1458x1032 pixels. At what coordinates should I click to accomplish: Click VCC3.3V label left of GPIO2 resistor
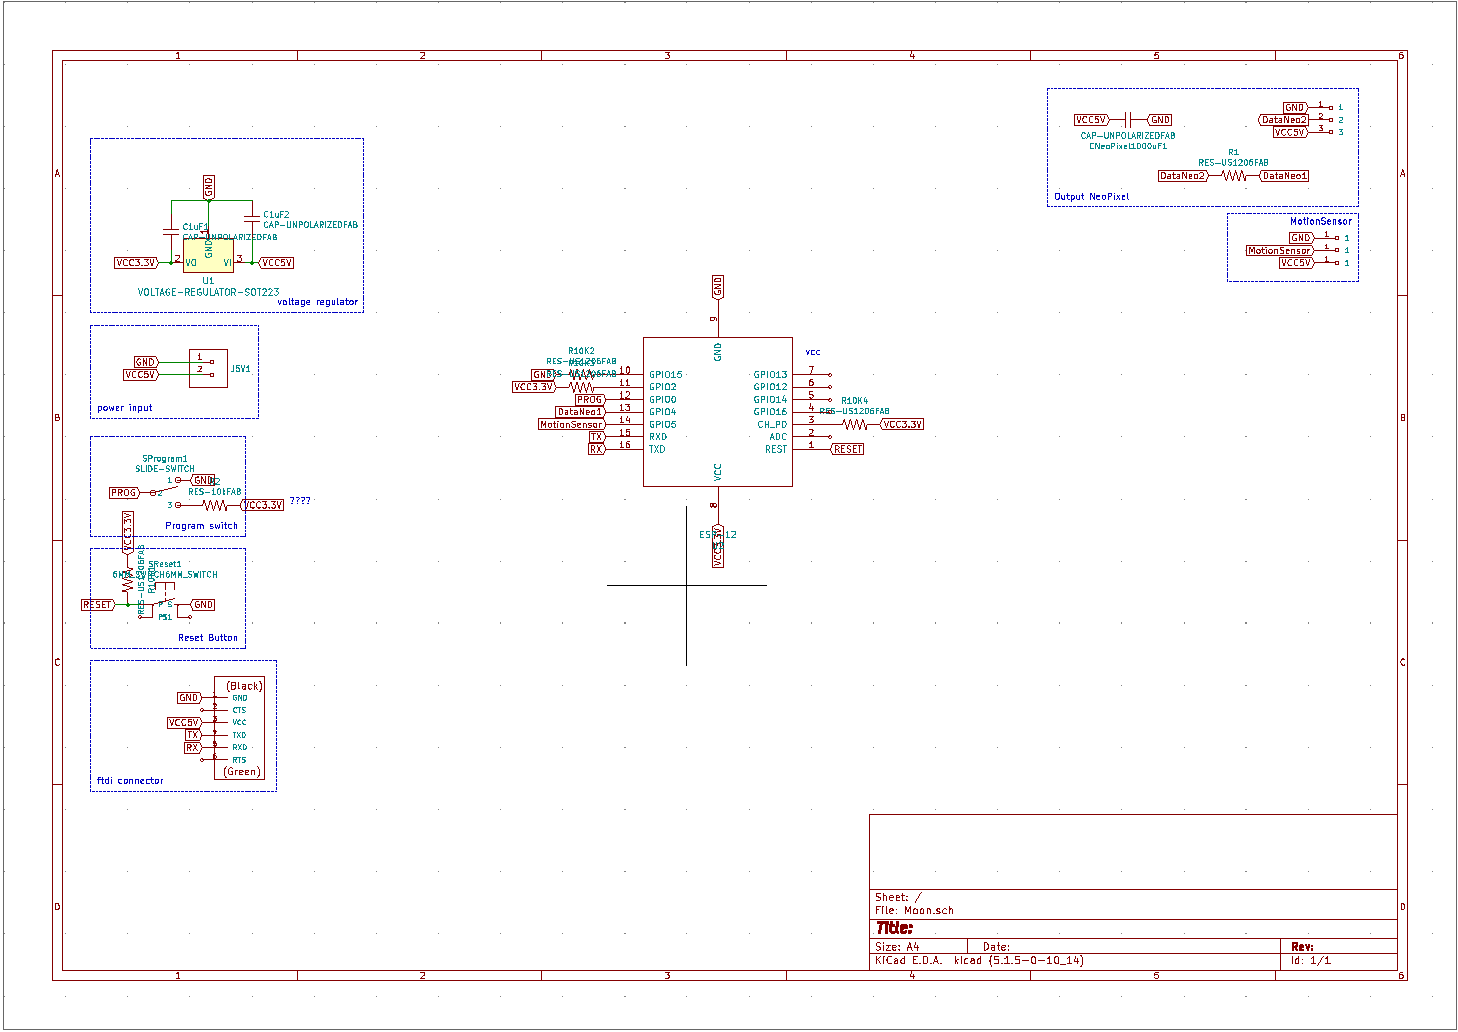pyautogui.click(x=534, y=387)
